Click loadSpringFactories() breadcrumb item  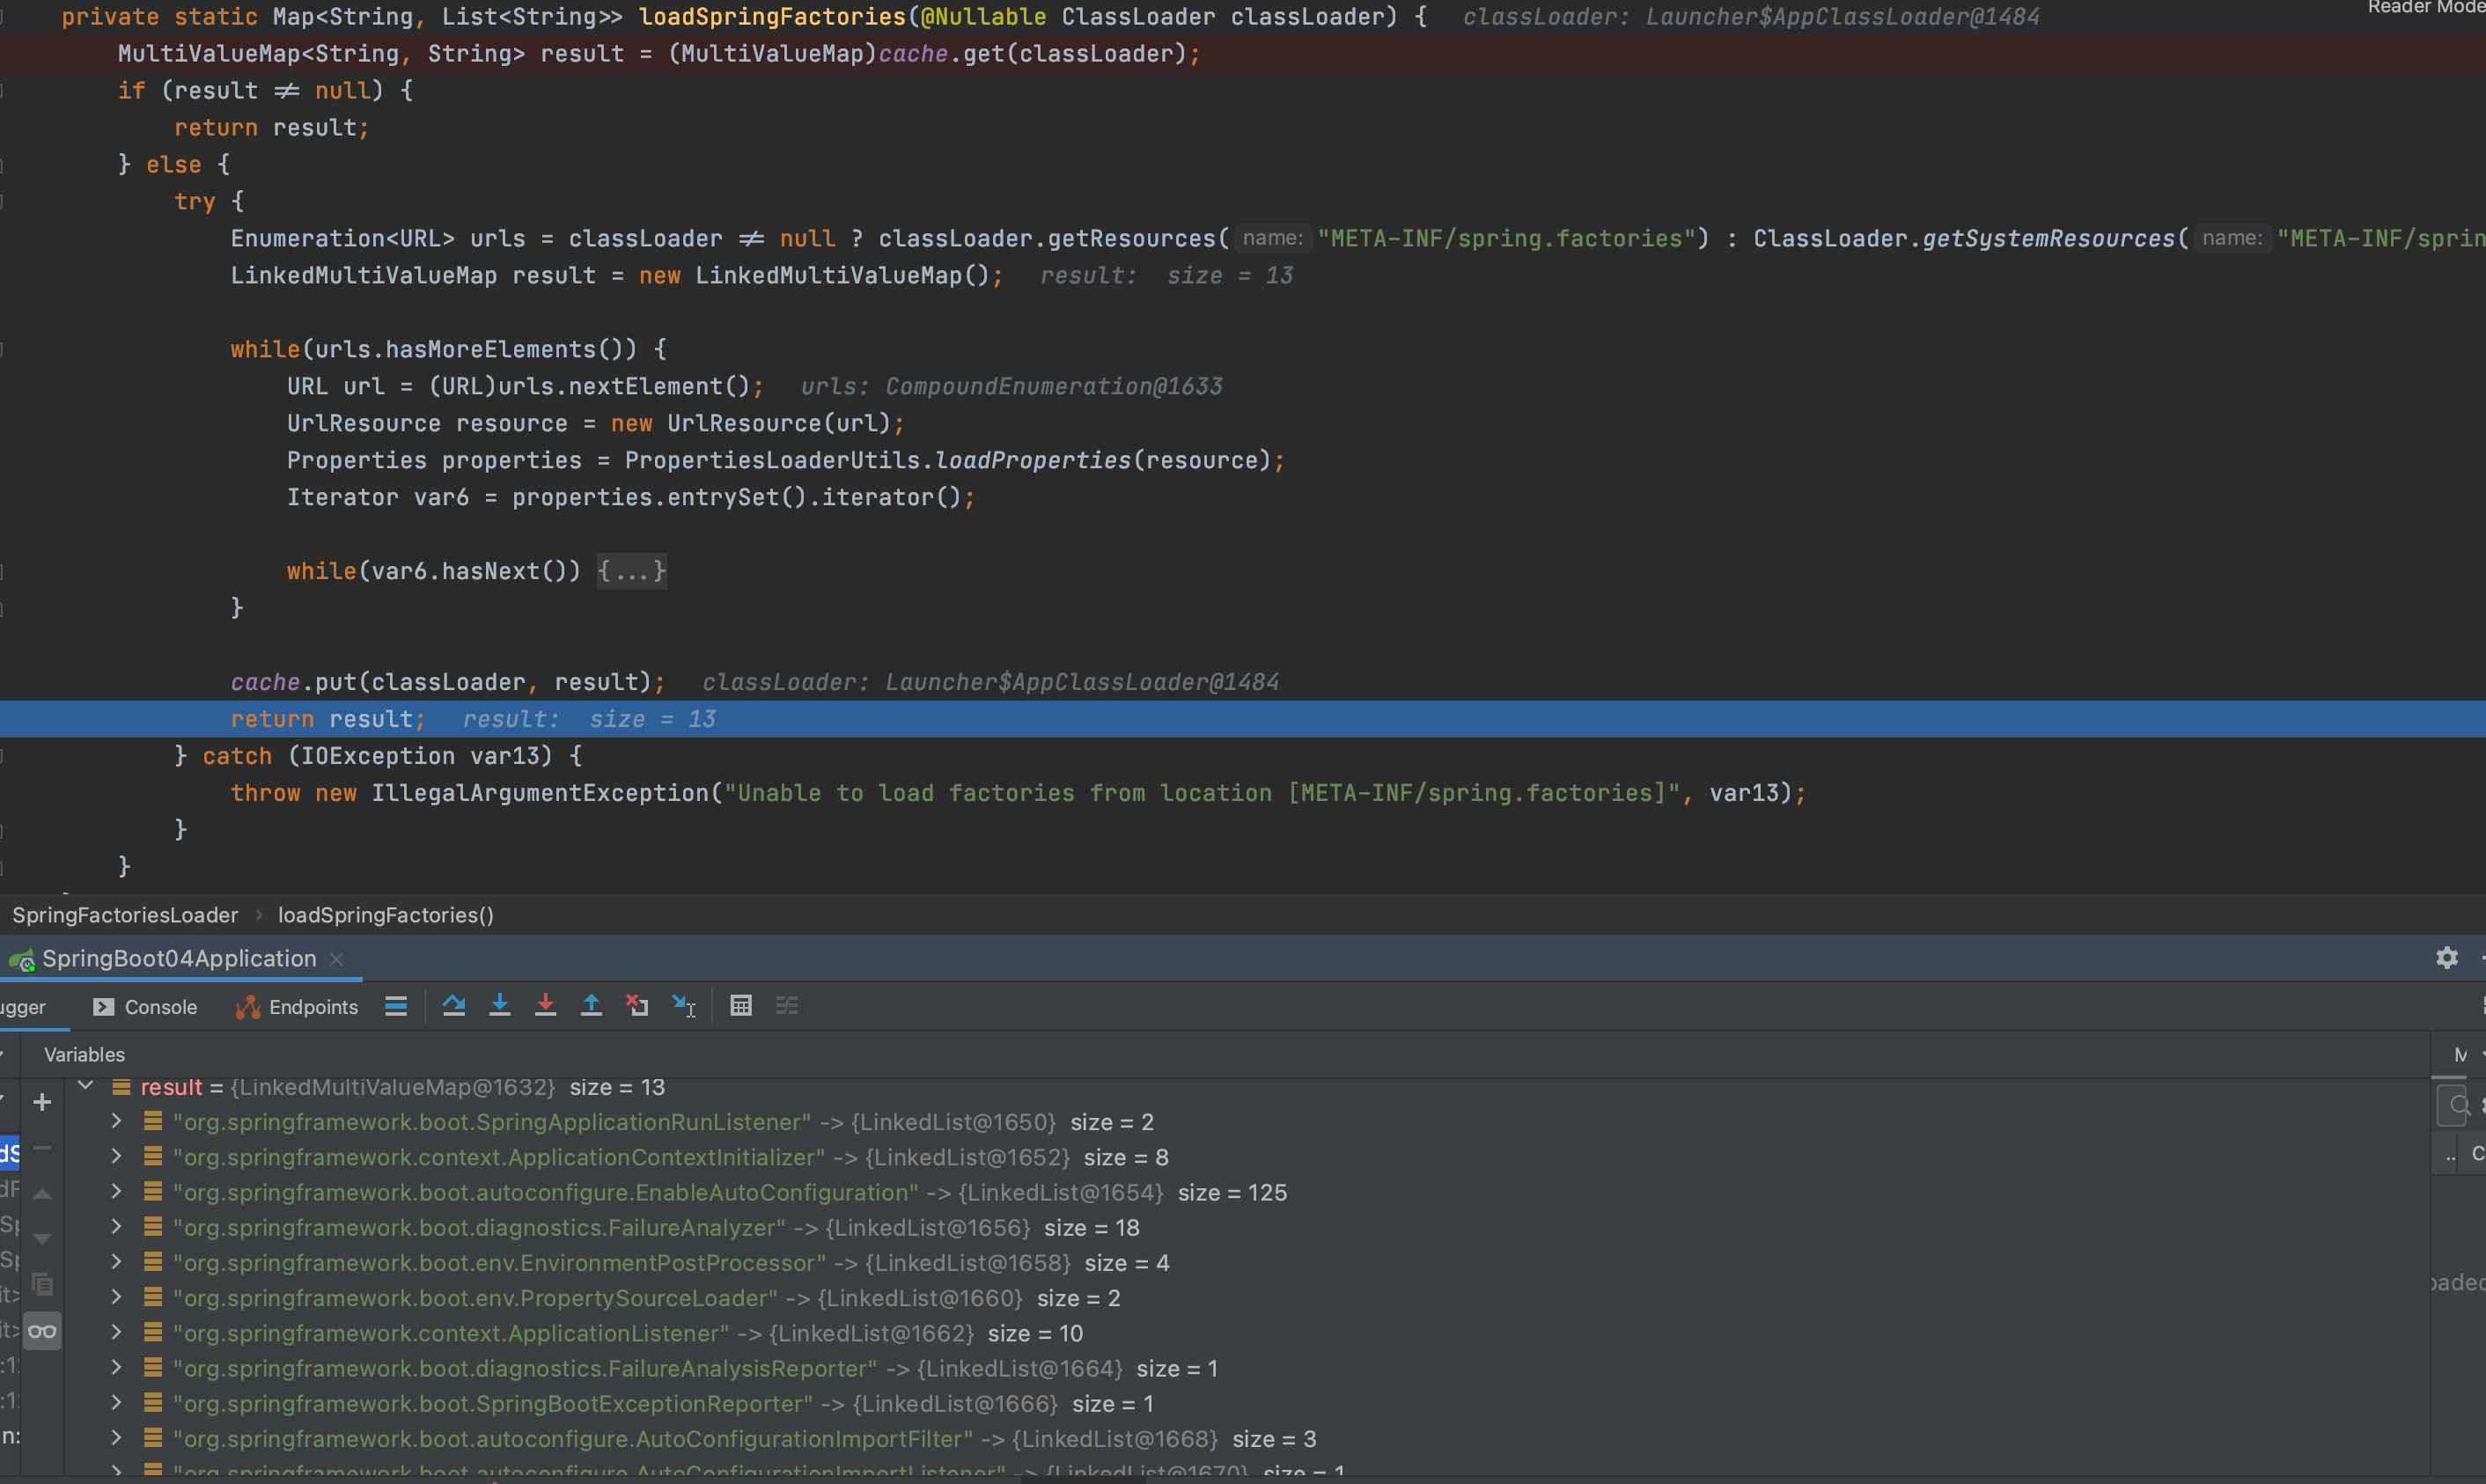click(x=385, y=915)
